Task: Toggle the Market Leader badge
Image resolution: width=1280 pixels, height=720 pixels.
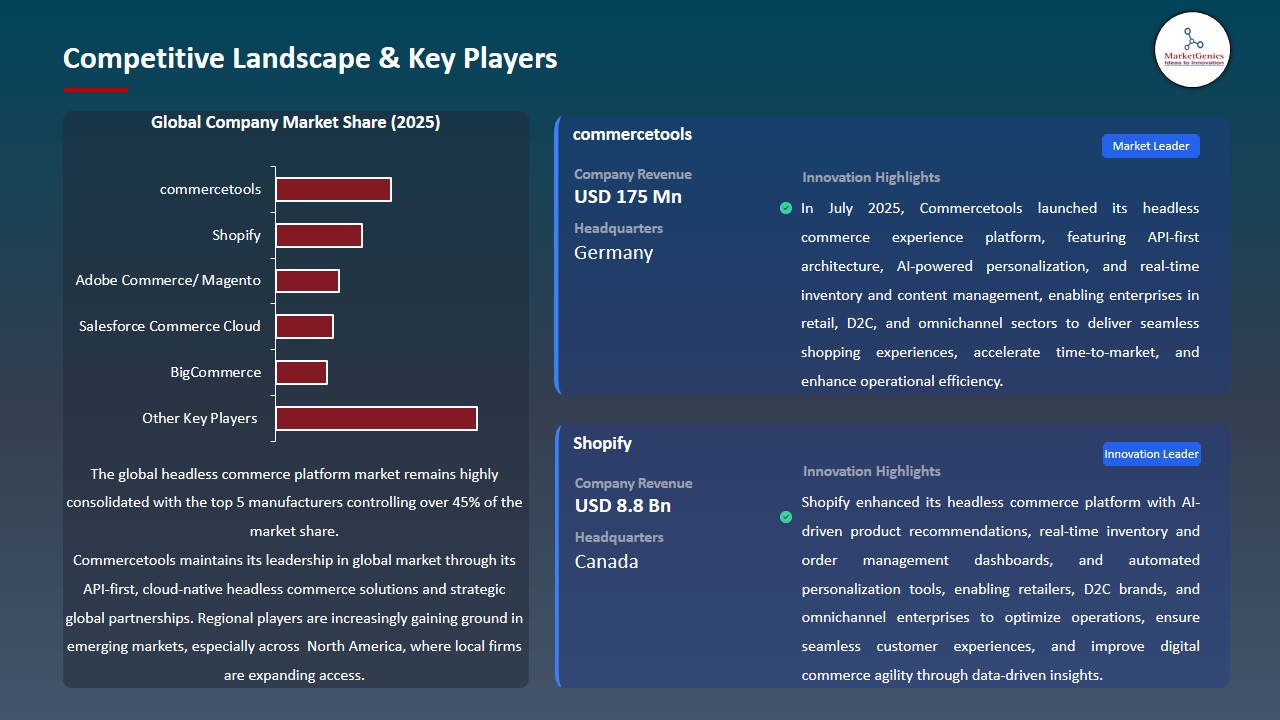Action: 1150,145
